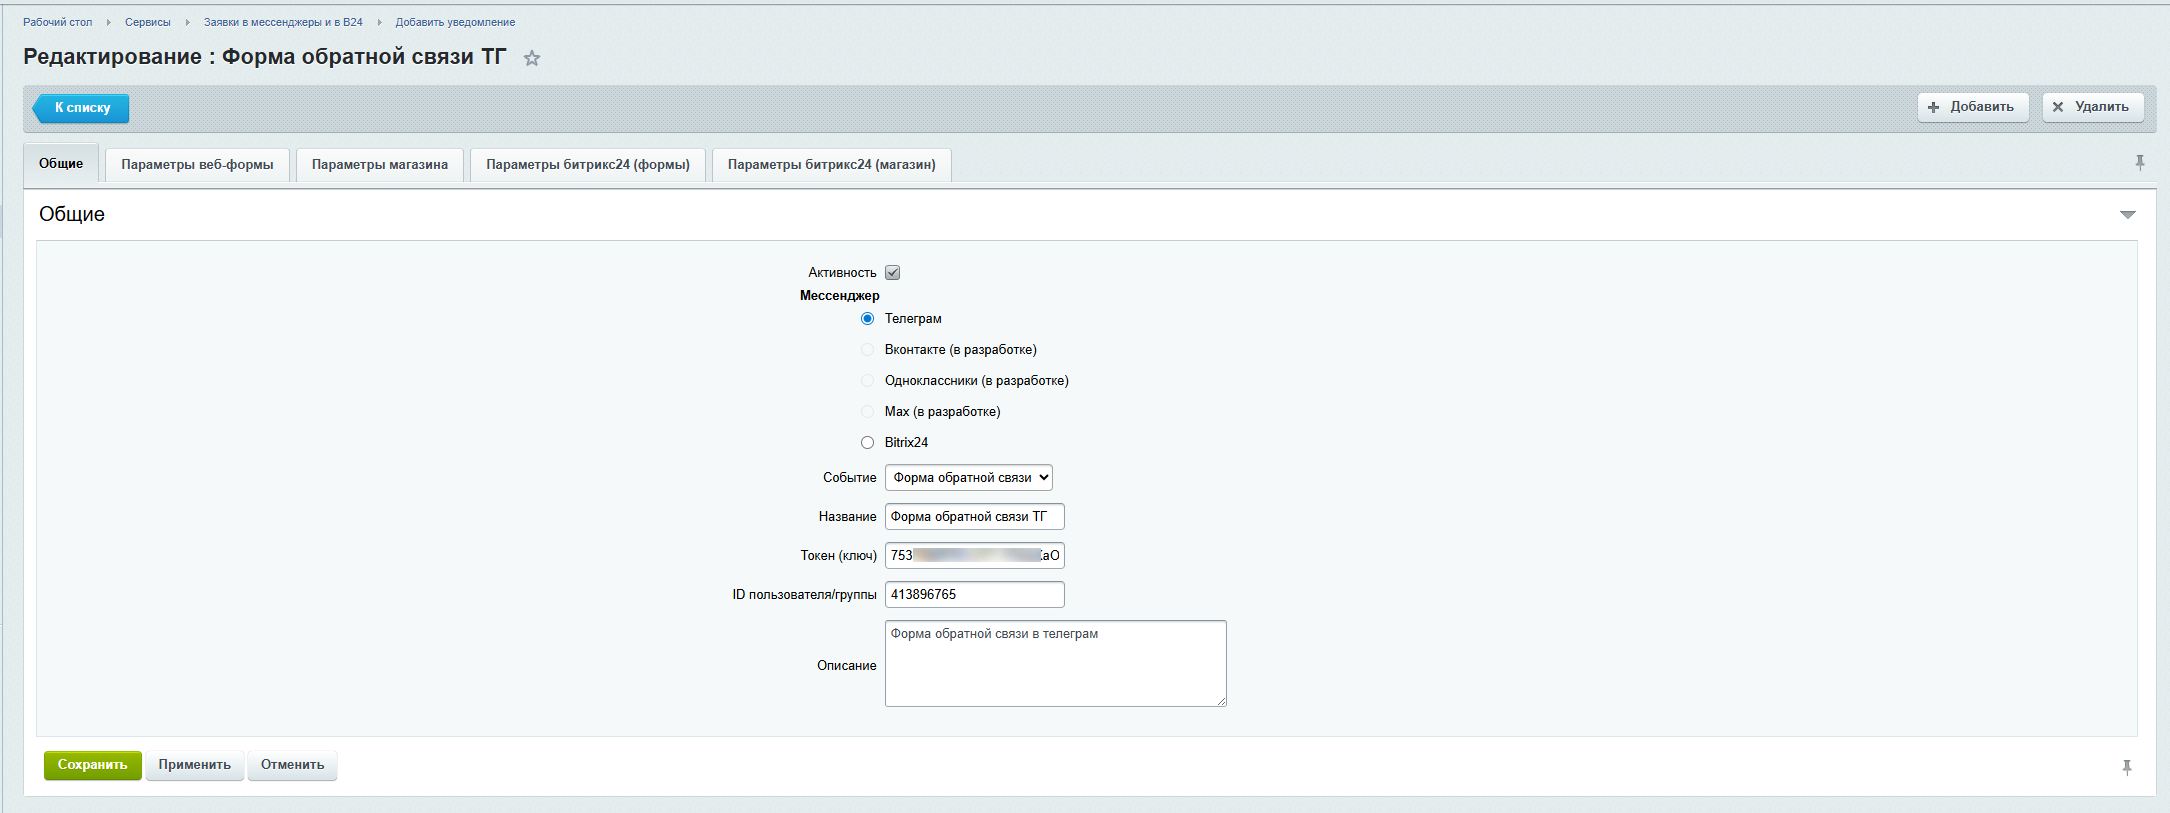Click the favorites star next to page title
Viewport: 2170px width, 813px height.
[532, 59]
